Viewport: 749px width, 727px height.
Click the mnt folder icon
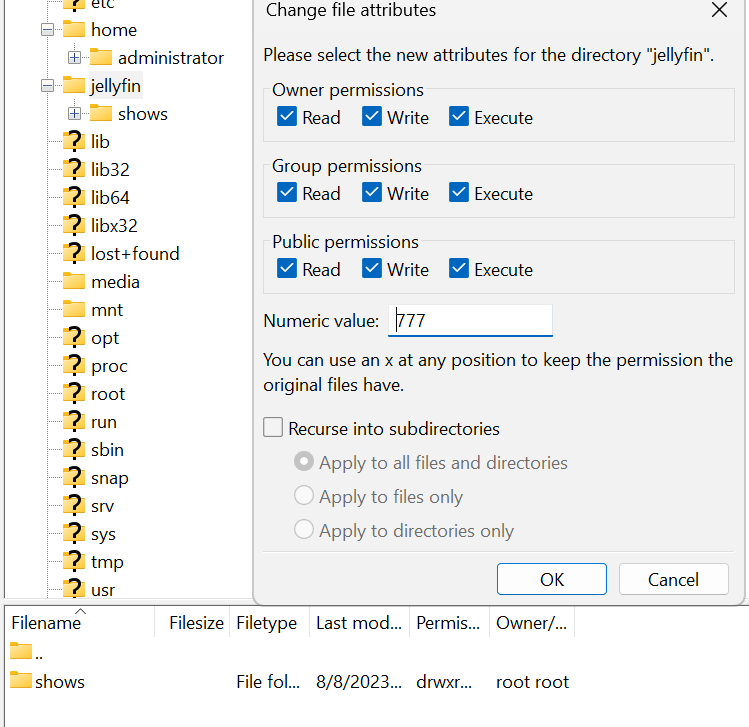74,310
